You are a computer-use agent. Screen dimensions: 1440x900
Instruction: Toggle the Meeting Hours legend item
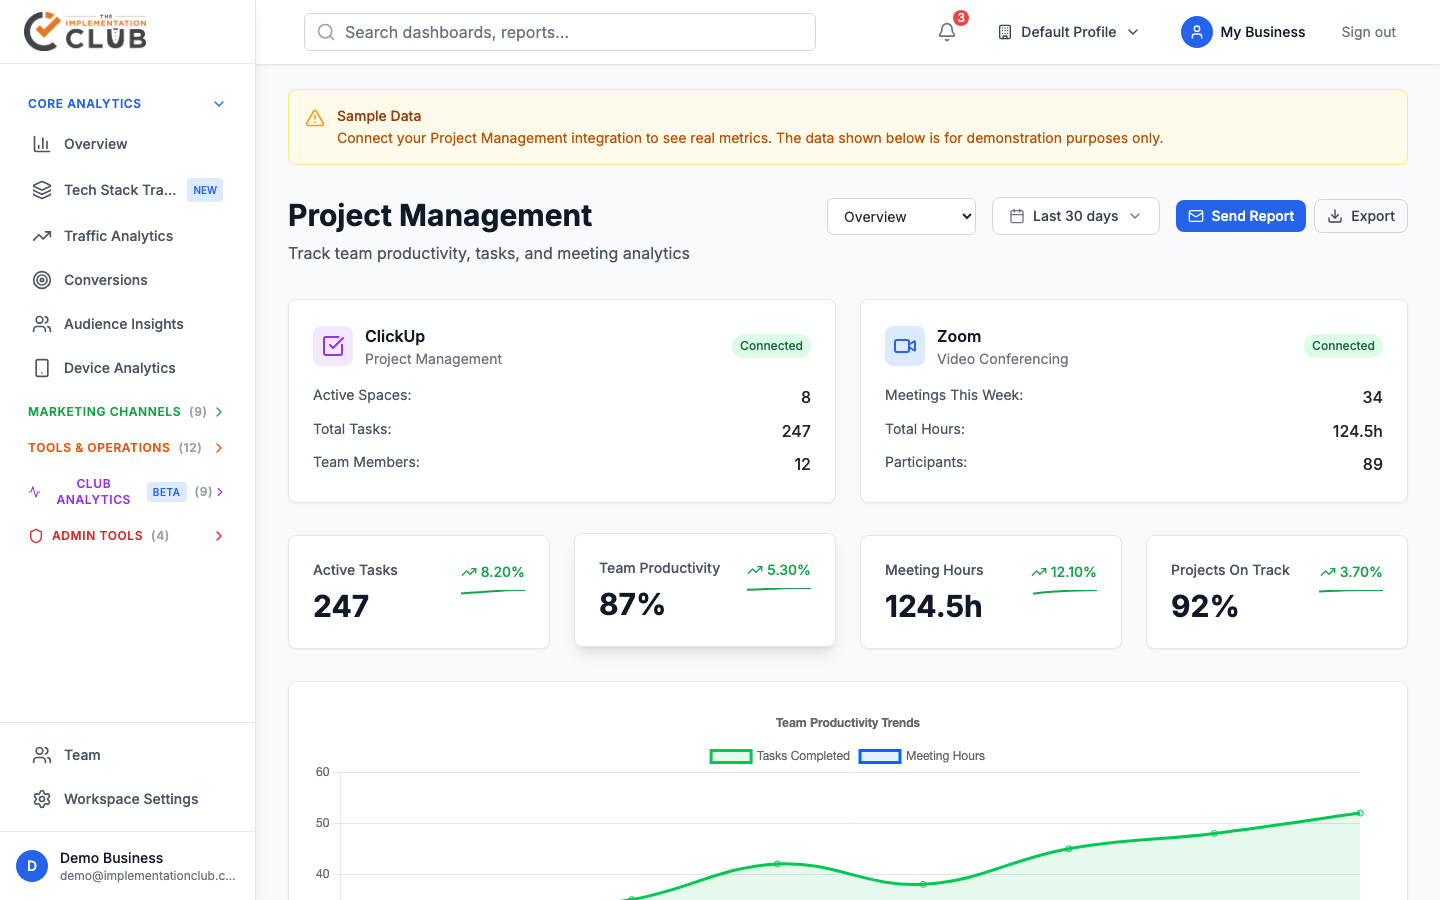pyautogui.click(x=922, y=756)
